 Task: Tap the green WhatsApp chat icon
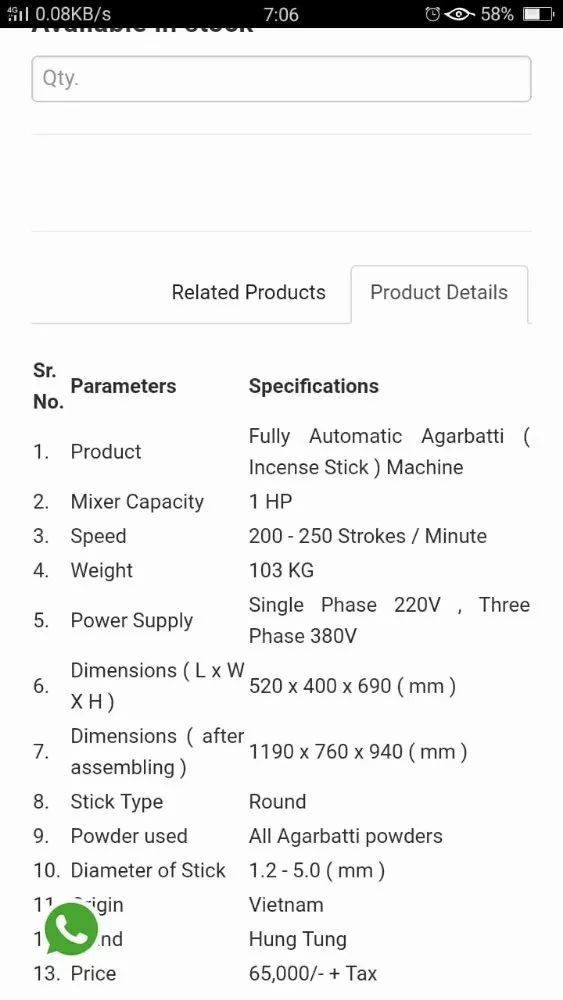[71, 929]
